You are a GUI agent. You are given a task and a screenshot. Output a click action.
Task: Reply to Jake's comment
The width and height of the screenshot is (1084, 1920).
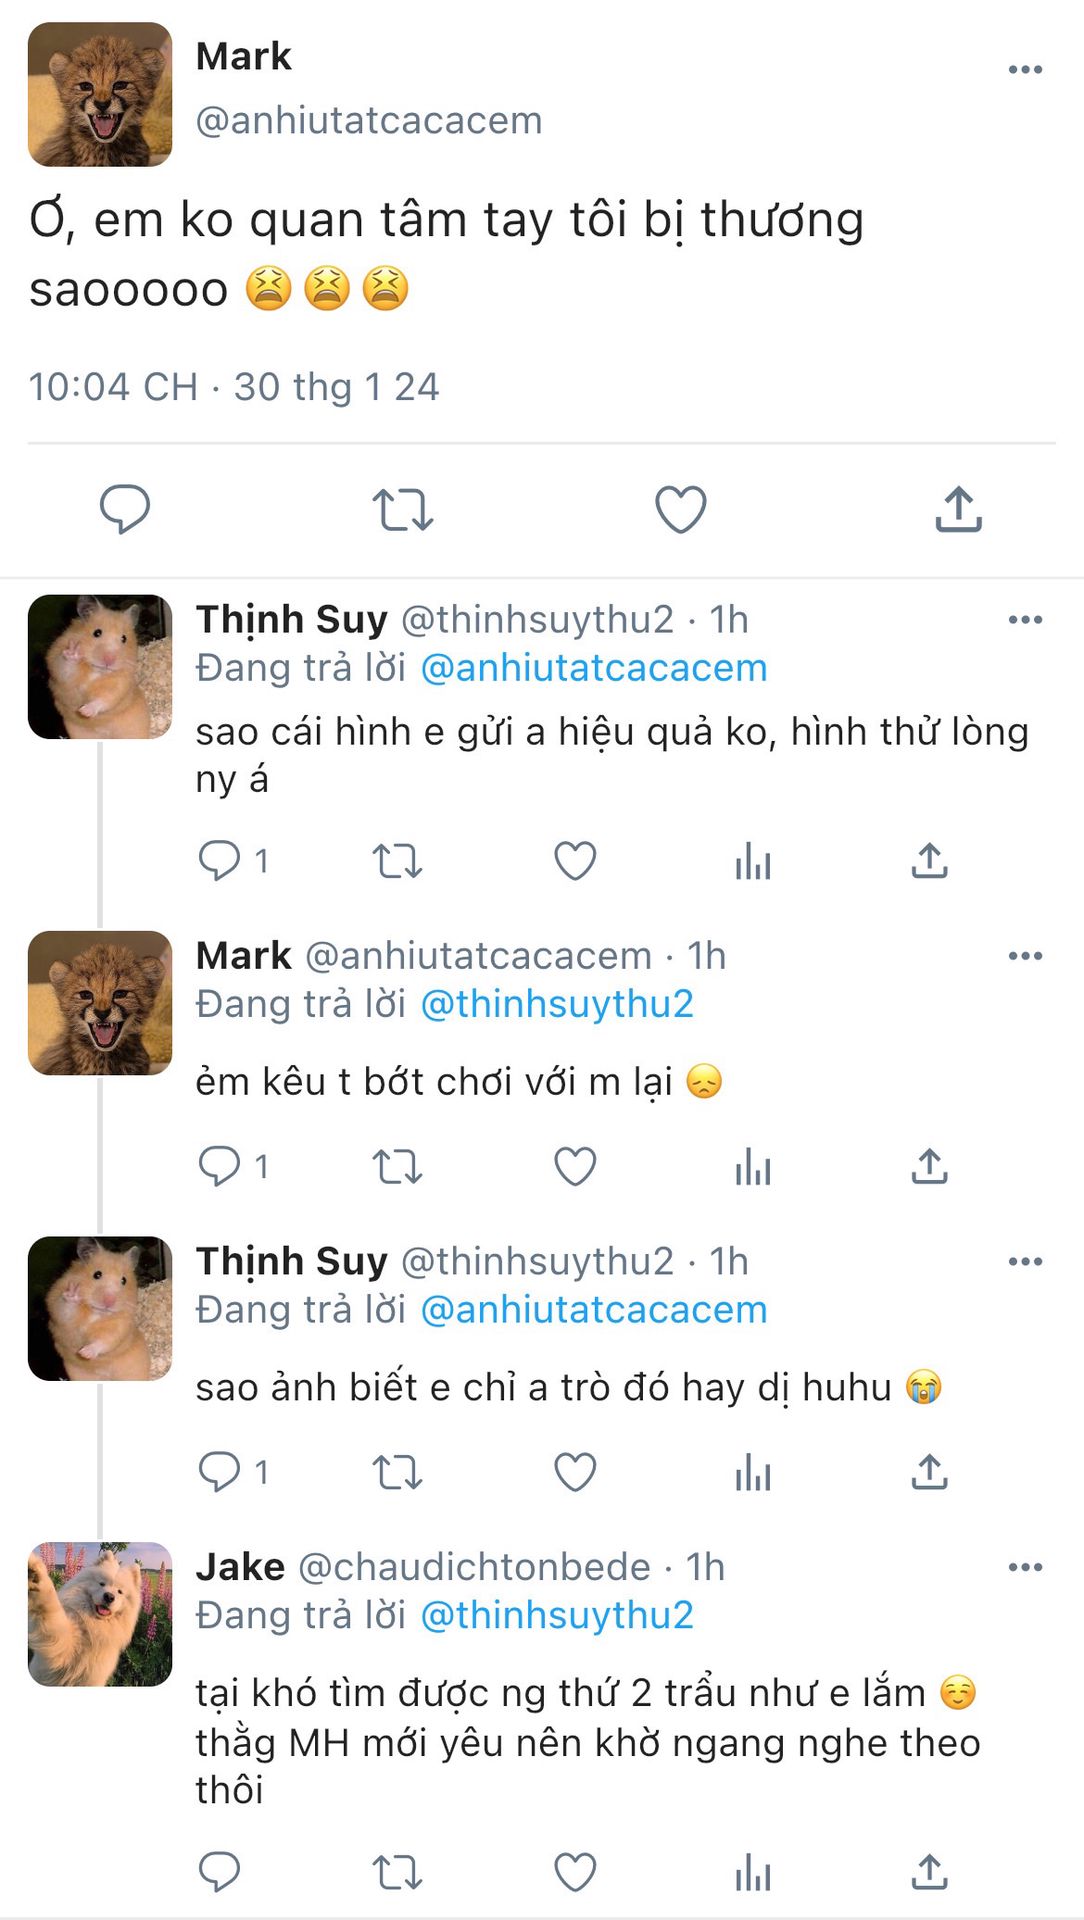point(219,1872)
